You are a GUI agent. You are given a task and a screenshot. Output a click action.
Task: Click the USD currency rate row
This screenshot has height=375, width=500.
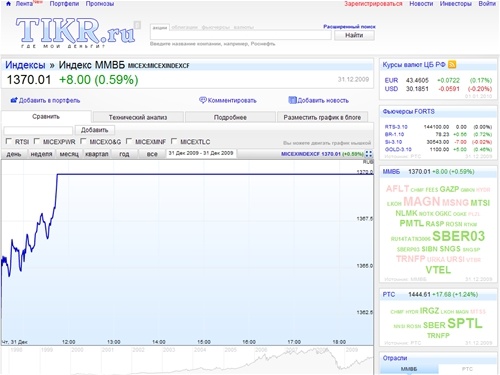438,89
